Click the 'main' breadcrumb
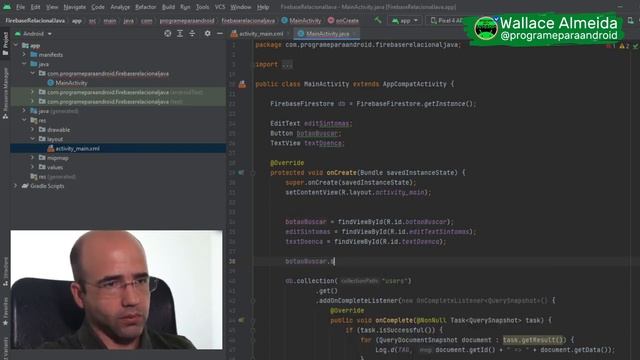Screen dimensions: 640x360 110,20
